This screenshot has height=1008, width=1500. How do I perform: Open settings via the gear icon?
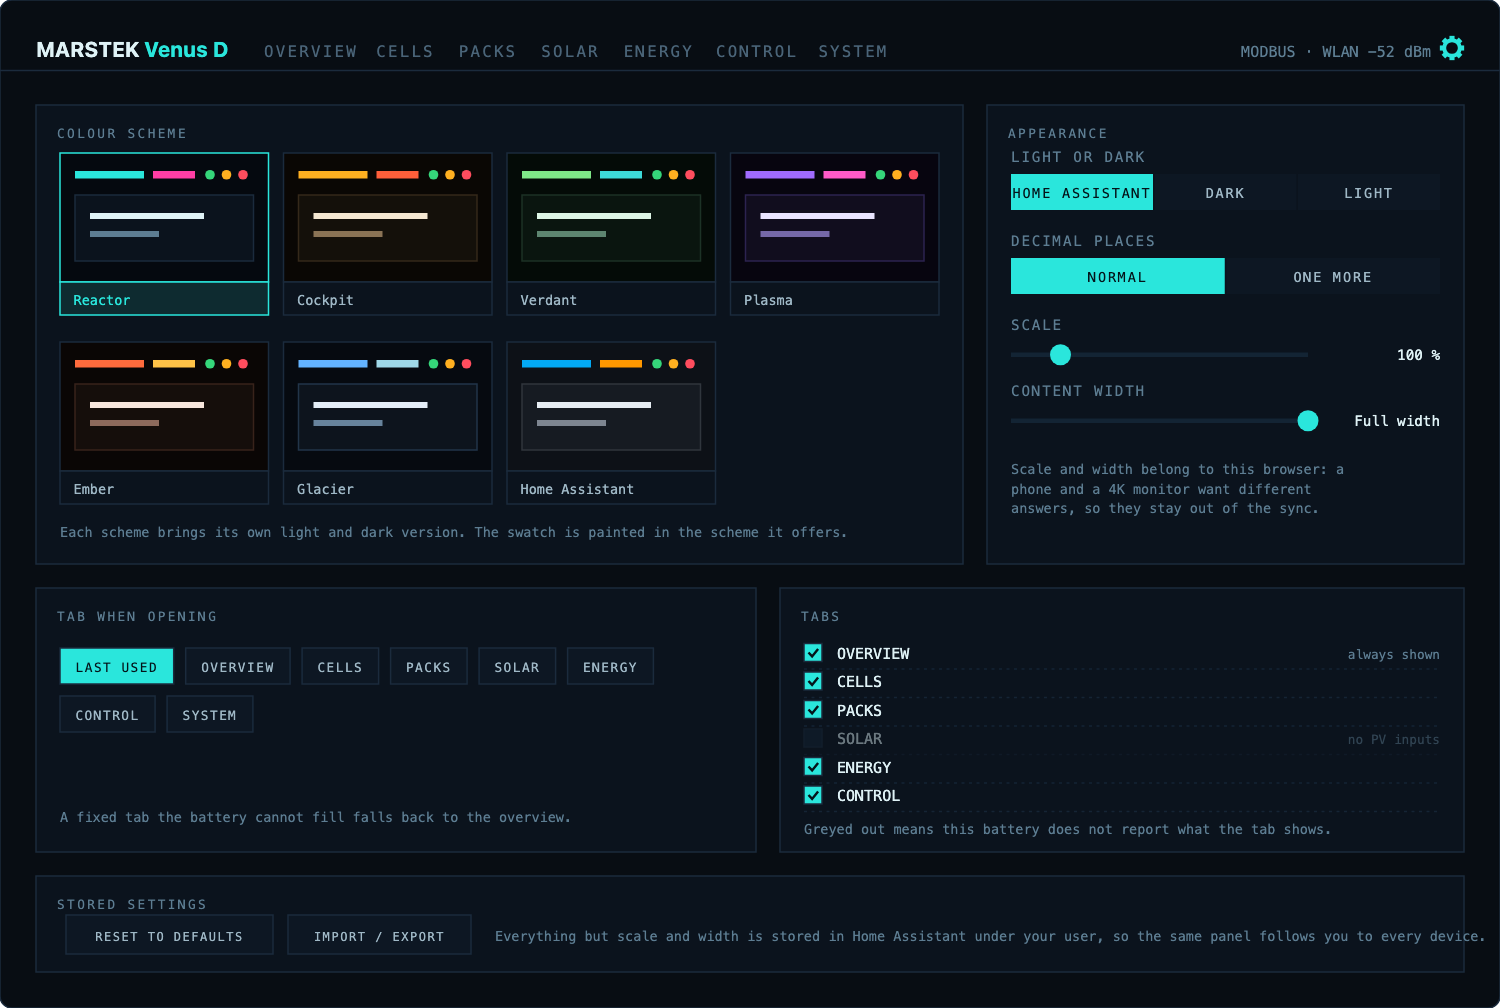click(x=1451, y=48)
